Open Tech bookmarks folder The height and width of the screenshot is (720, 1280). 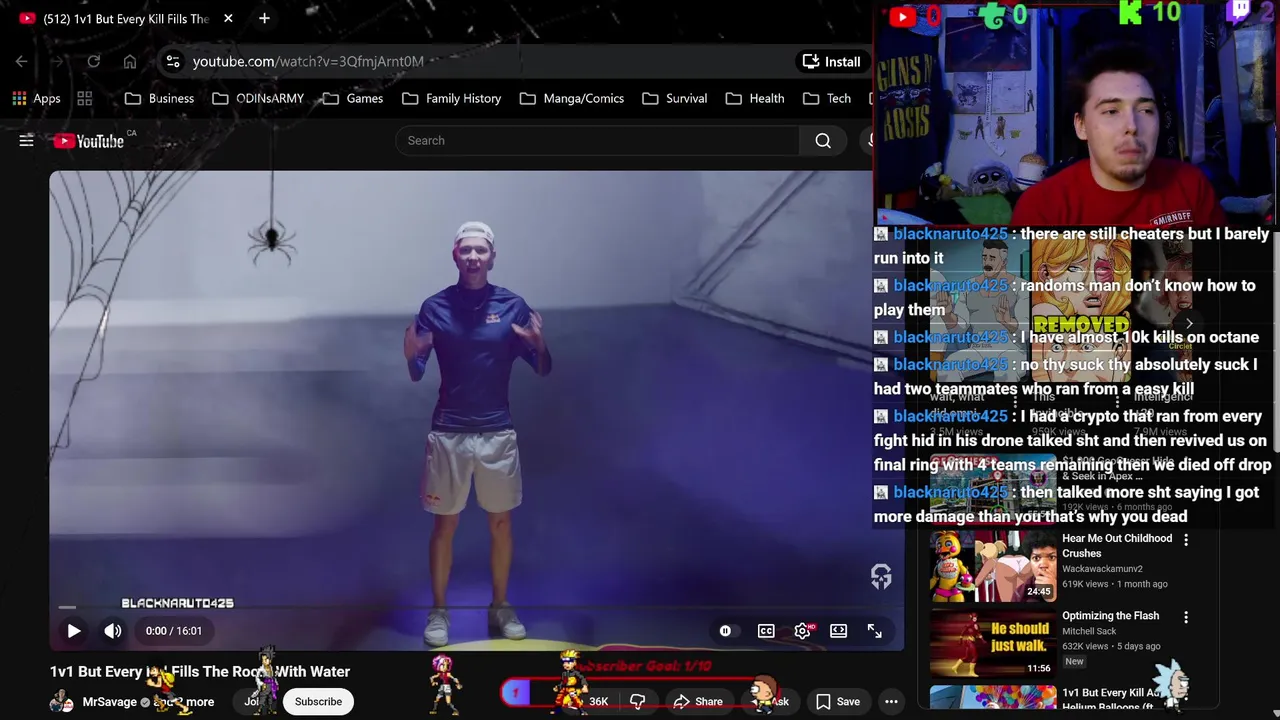pyautogui.click(x=827, y=98)
